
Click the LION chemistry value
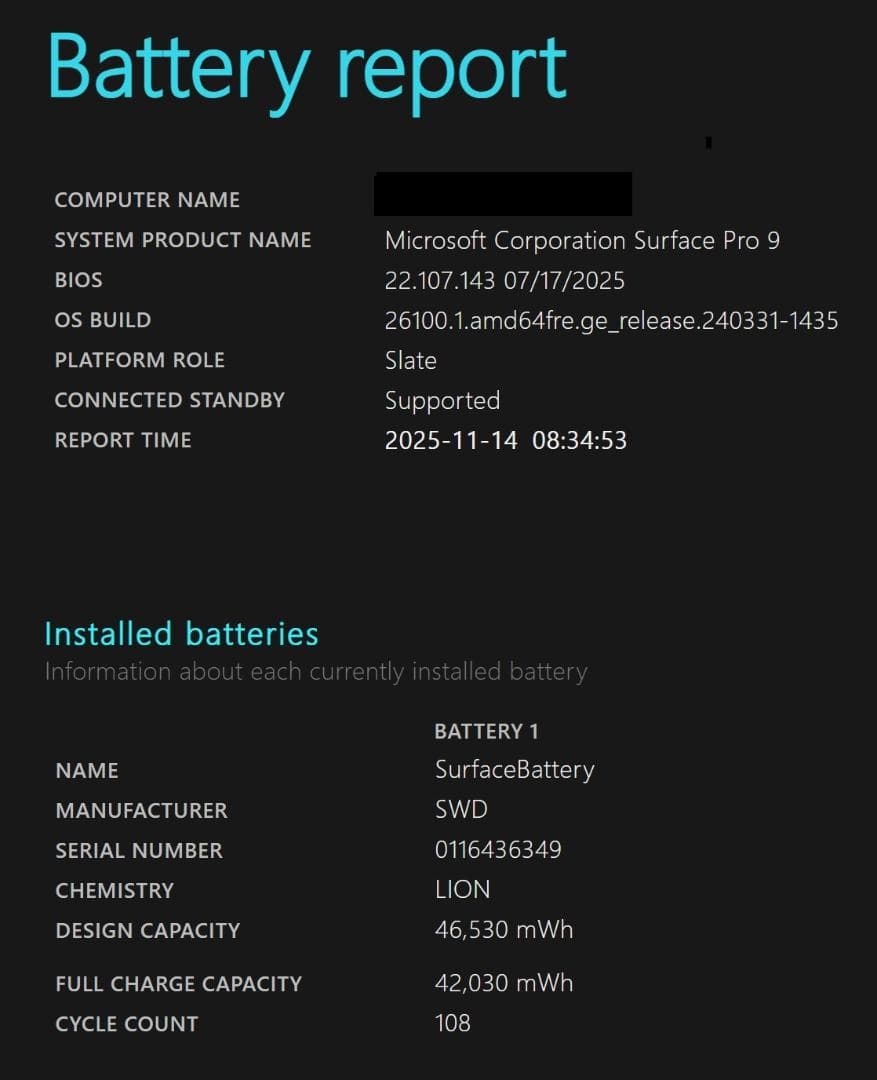[x=462, y=890]
